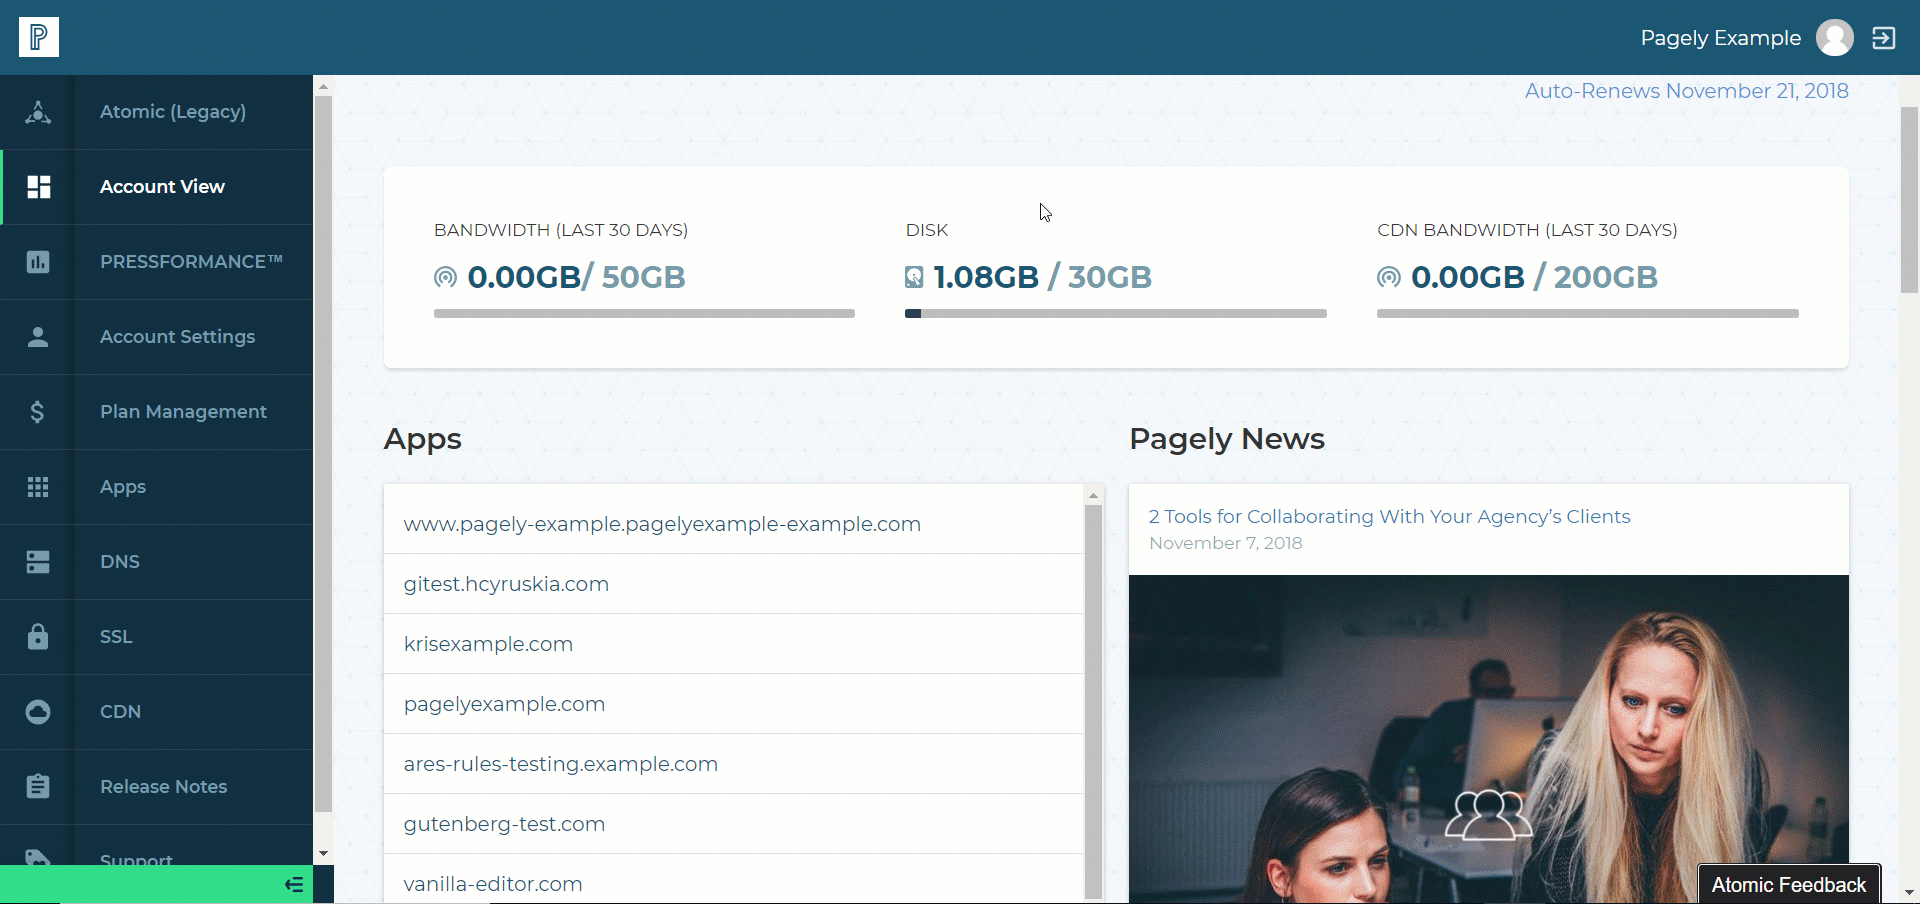Open CDN sidebar item
The height and width of the screenshot is (904, 1920).
(x=120, y=712)
